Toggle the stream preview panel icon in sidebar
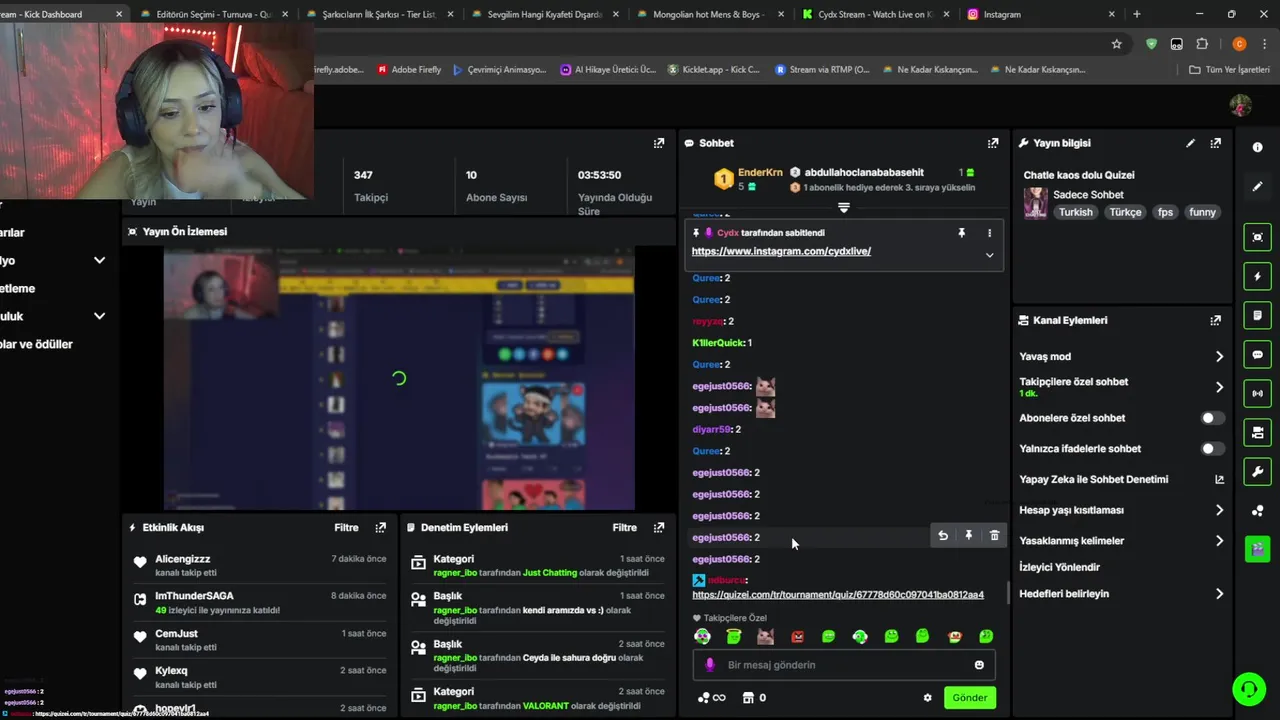Image resolution: width=1280 pixels, height=720 pixels. (1257, 237)
